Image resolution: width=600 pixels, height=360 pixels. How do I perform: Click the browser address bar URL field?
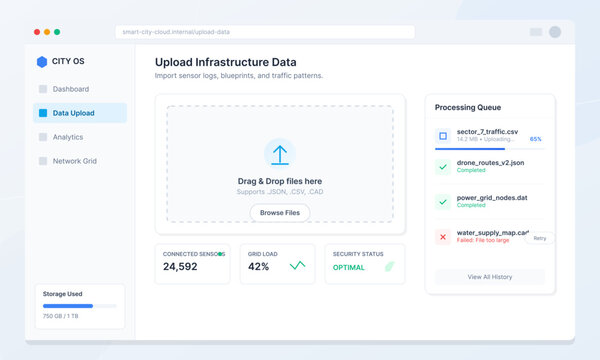(x=265, y=32)
